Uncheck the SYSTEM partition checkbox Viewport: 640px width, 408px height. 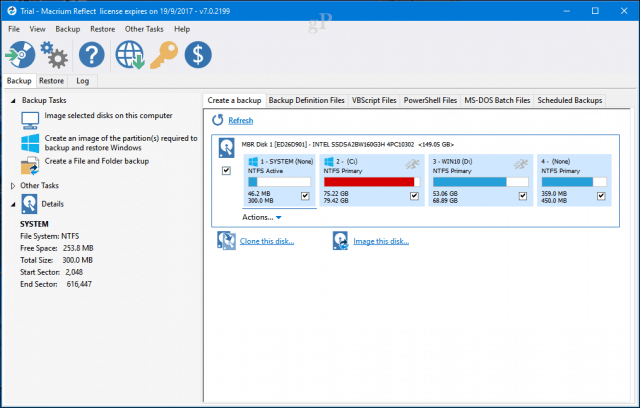305,196
